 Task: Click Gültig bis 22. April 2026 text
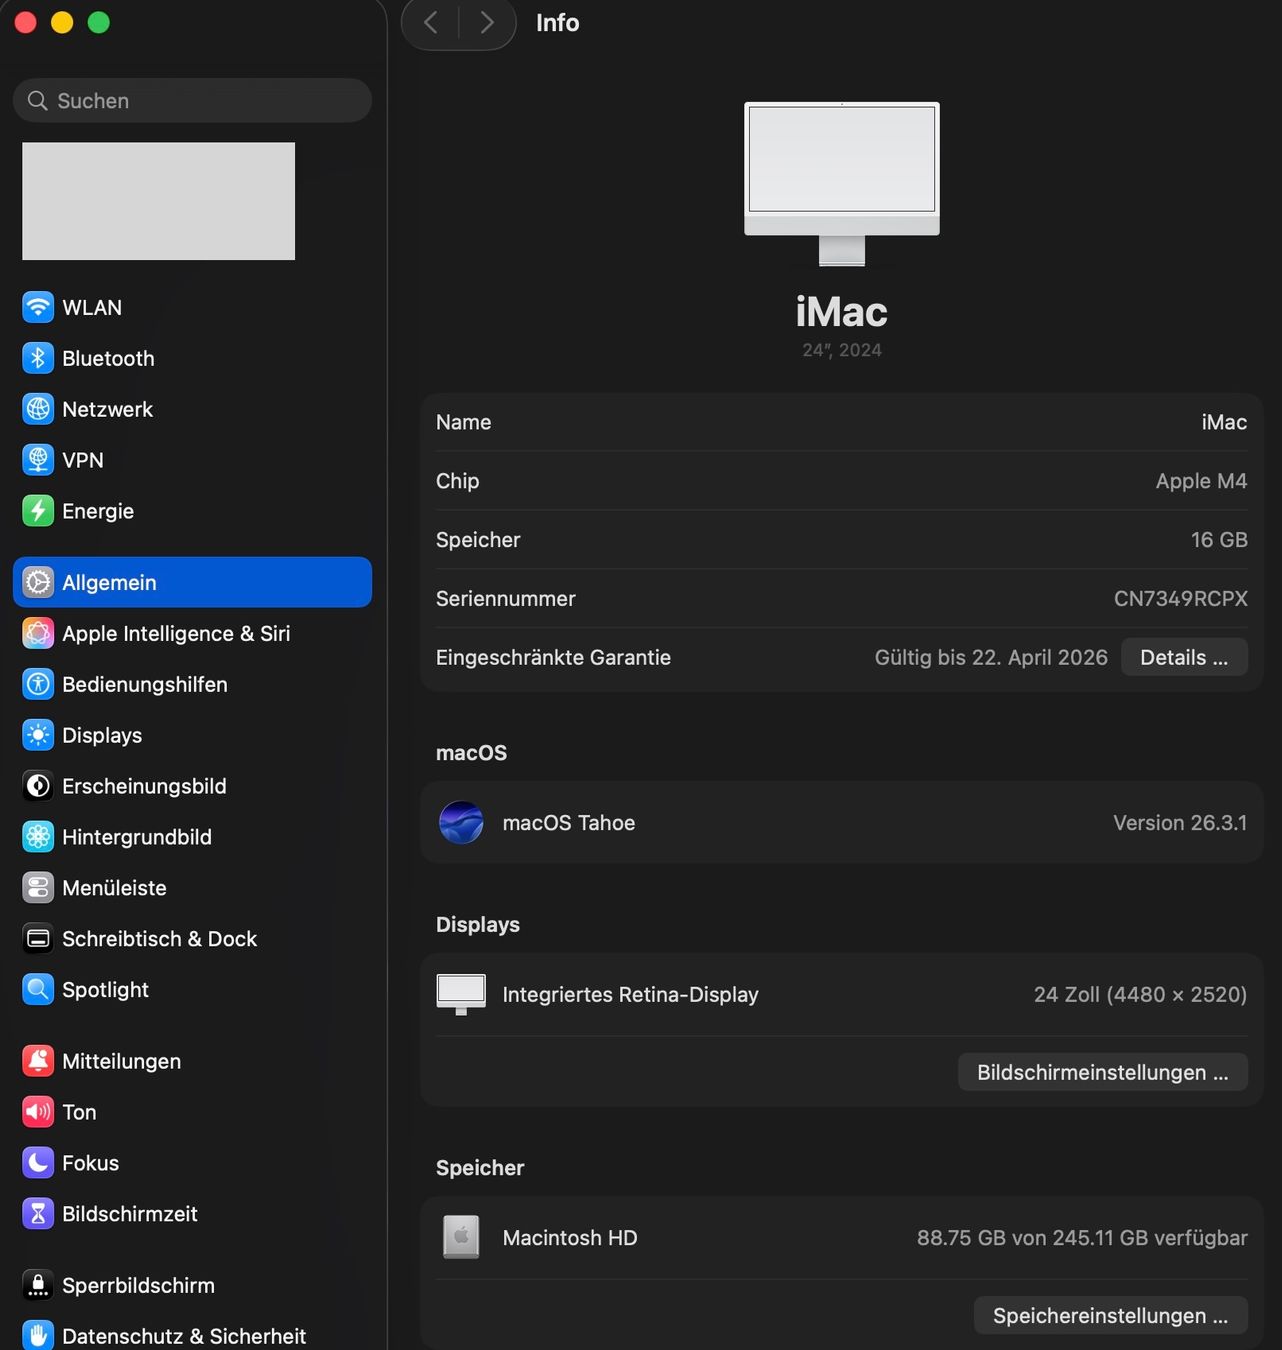point(991,657)
